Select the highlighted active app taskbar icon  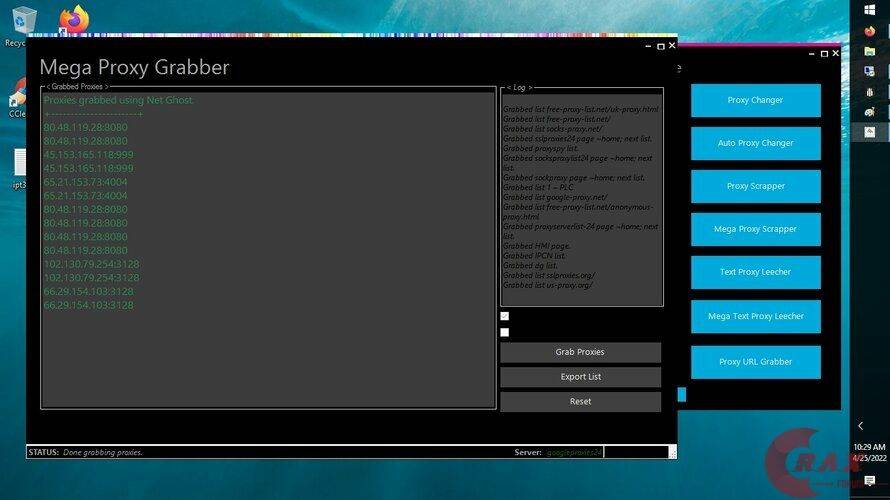coord(870,132)
